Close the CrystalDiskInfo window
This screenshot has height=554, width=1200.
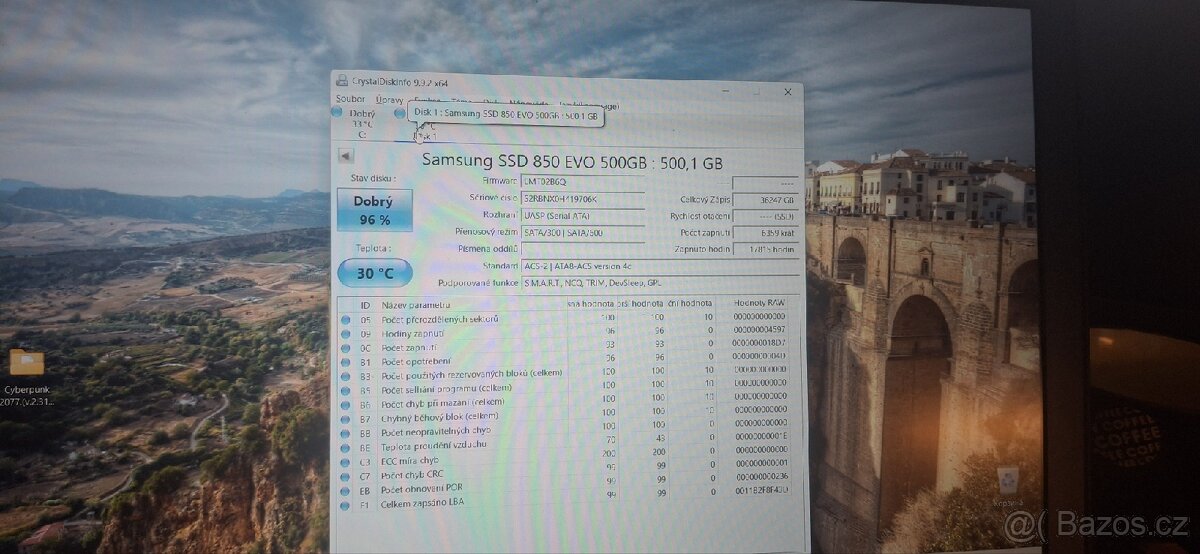click(787, 92)
